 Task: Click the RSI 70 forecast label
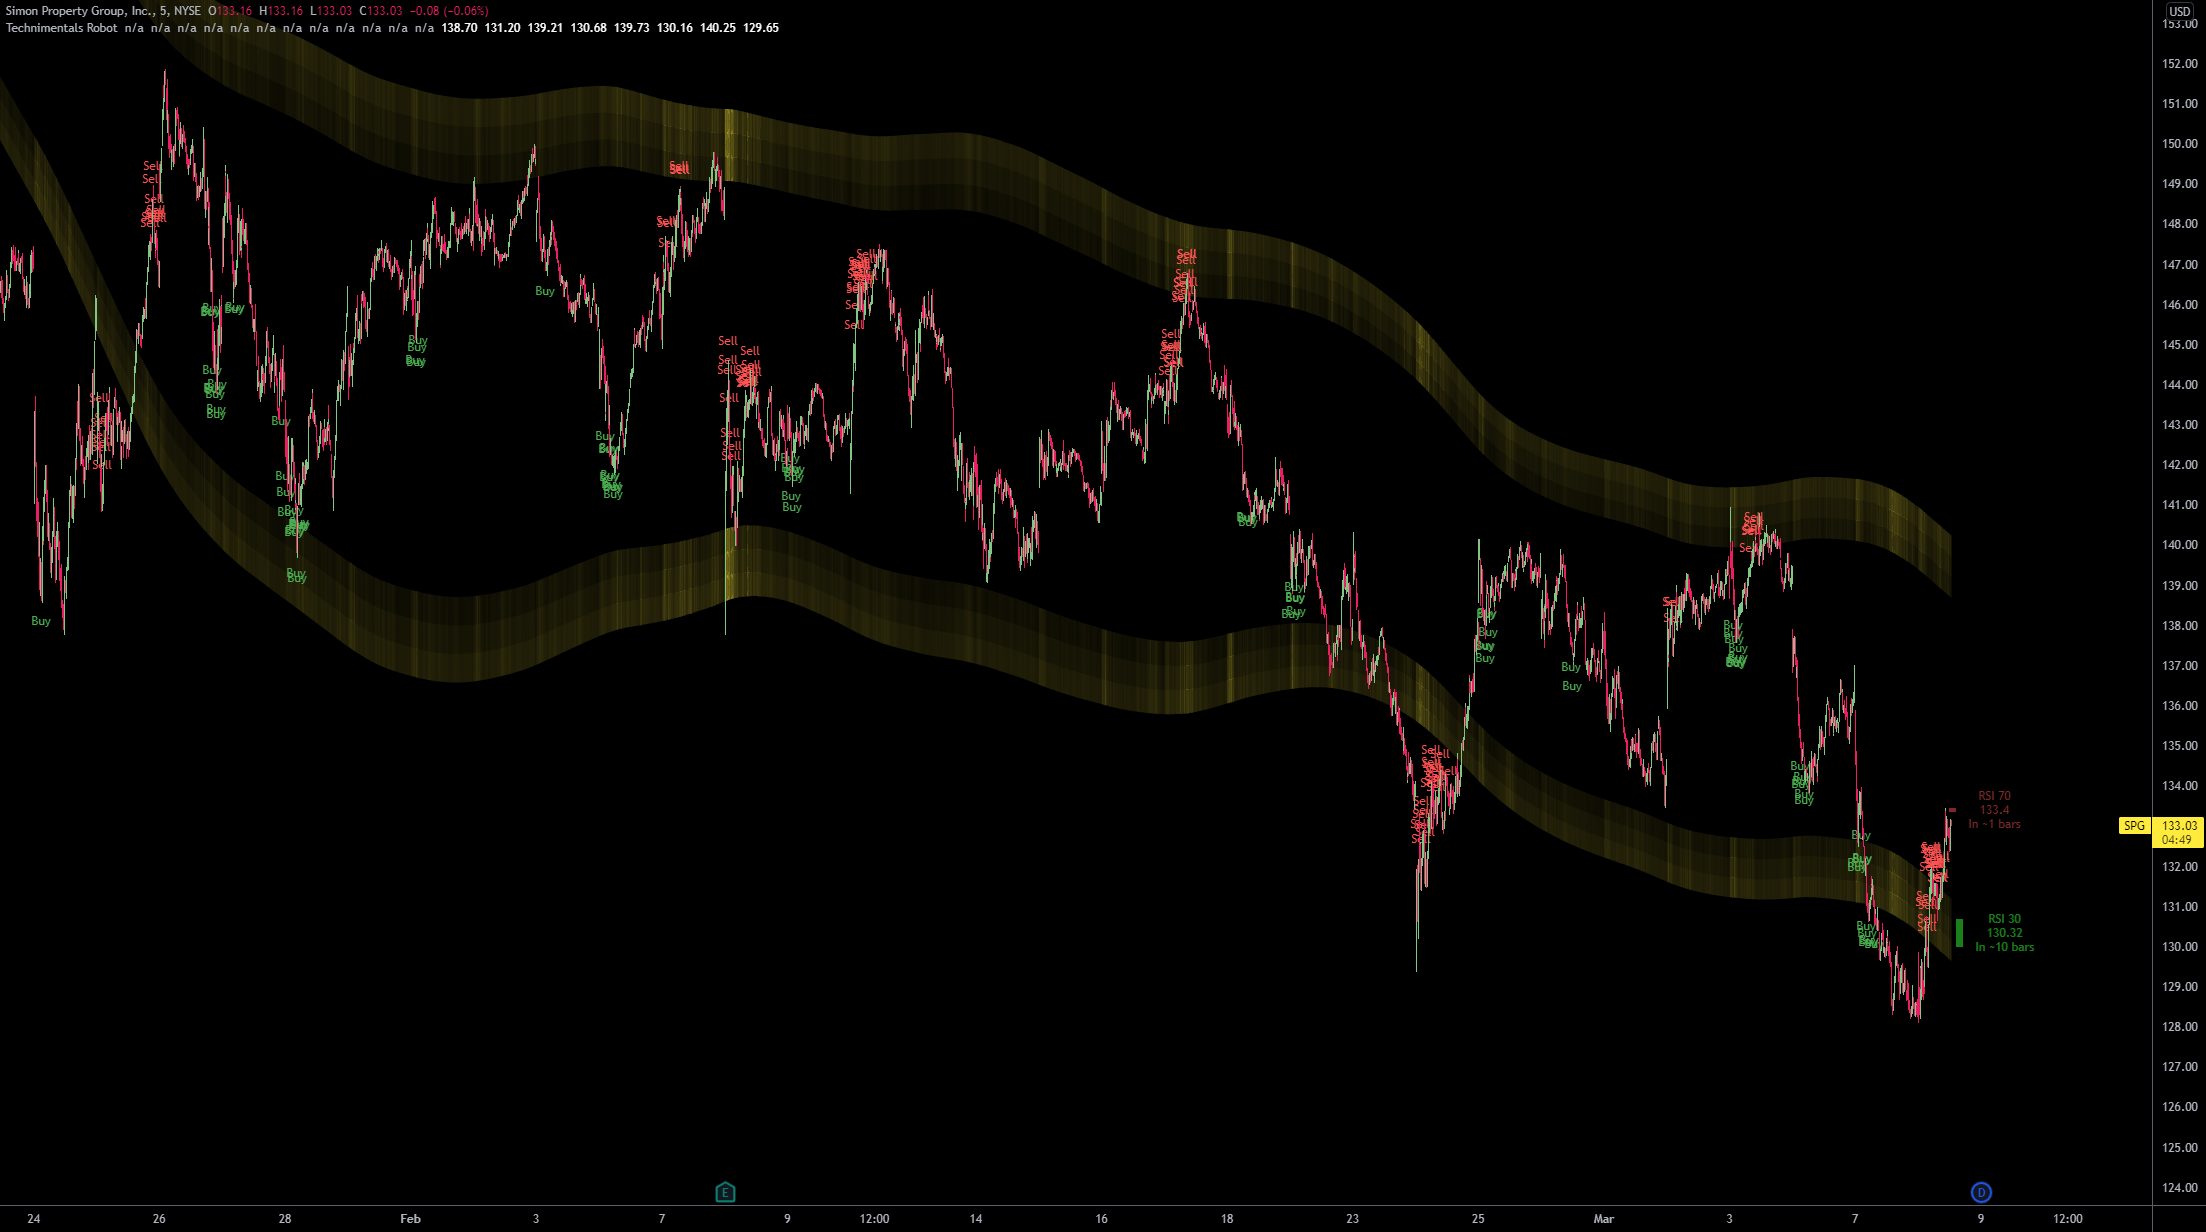click(1994, 810)
